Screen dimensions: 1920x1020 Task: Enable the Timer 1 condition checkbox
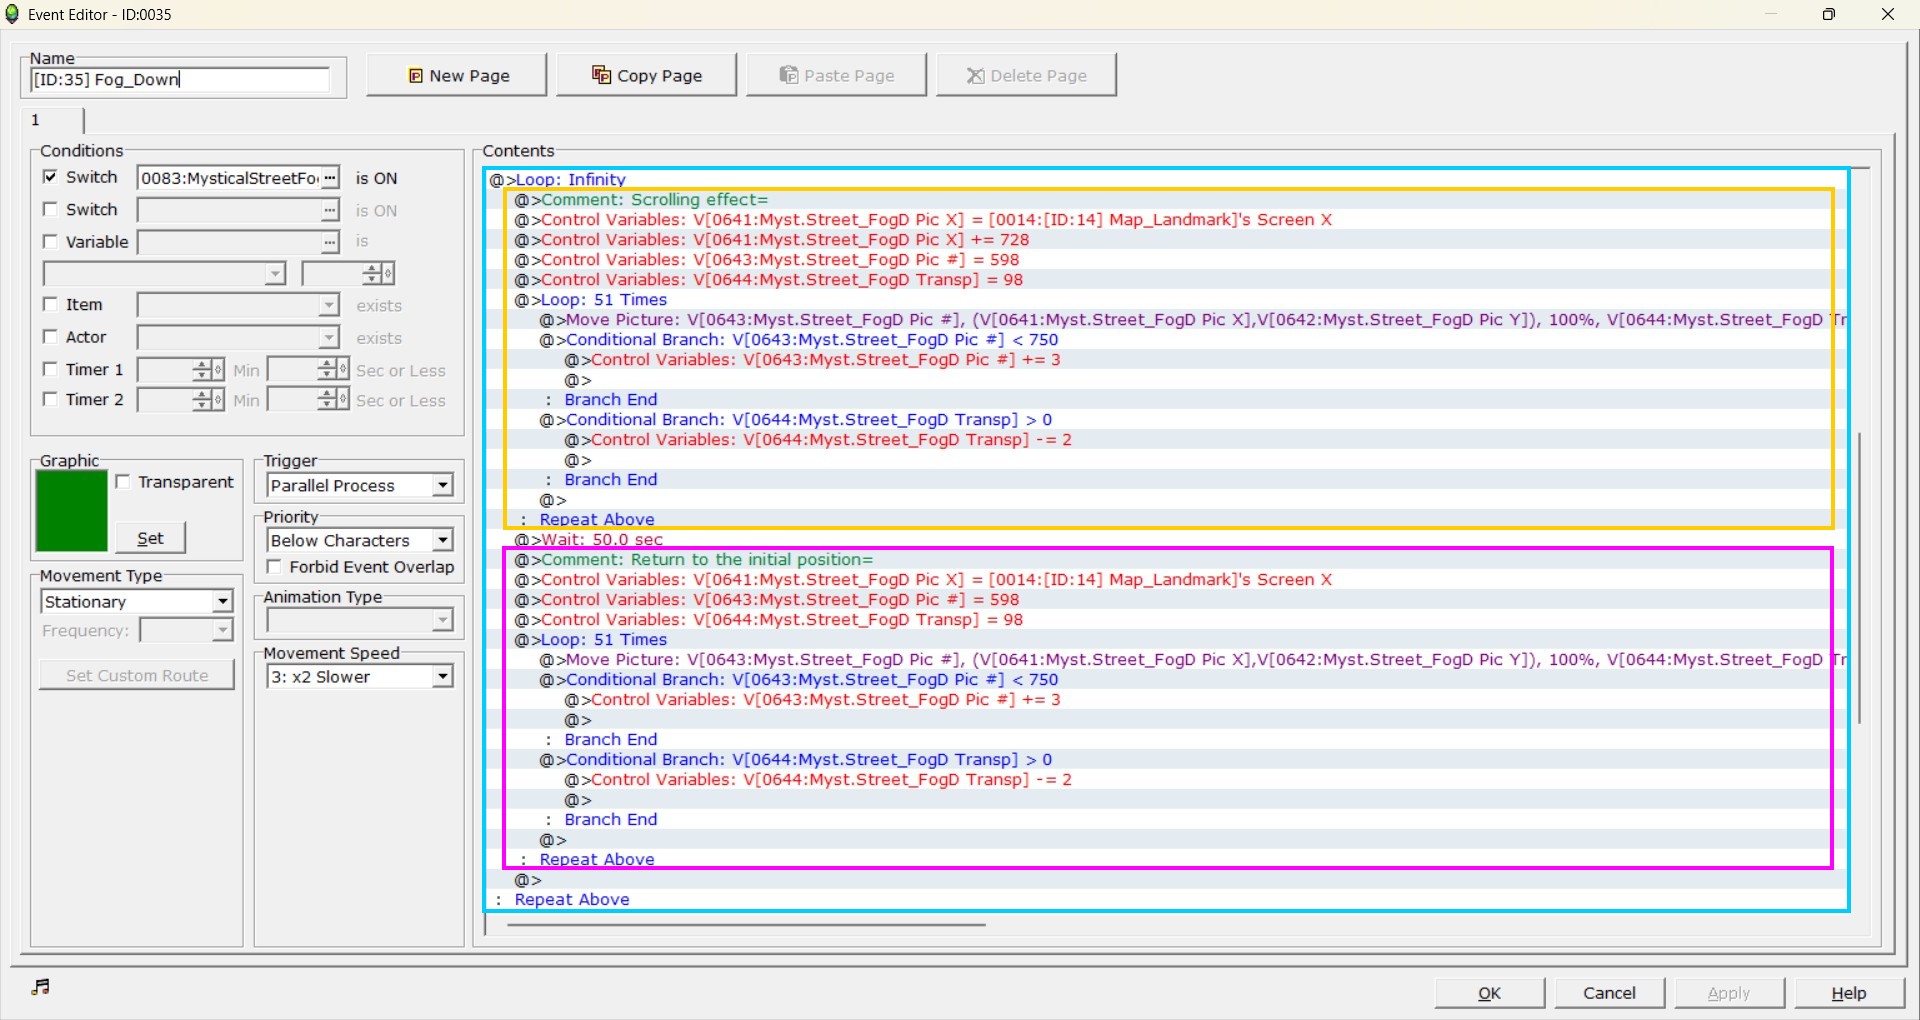tap(50, 369)
